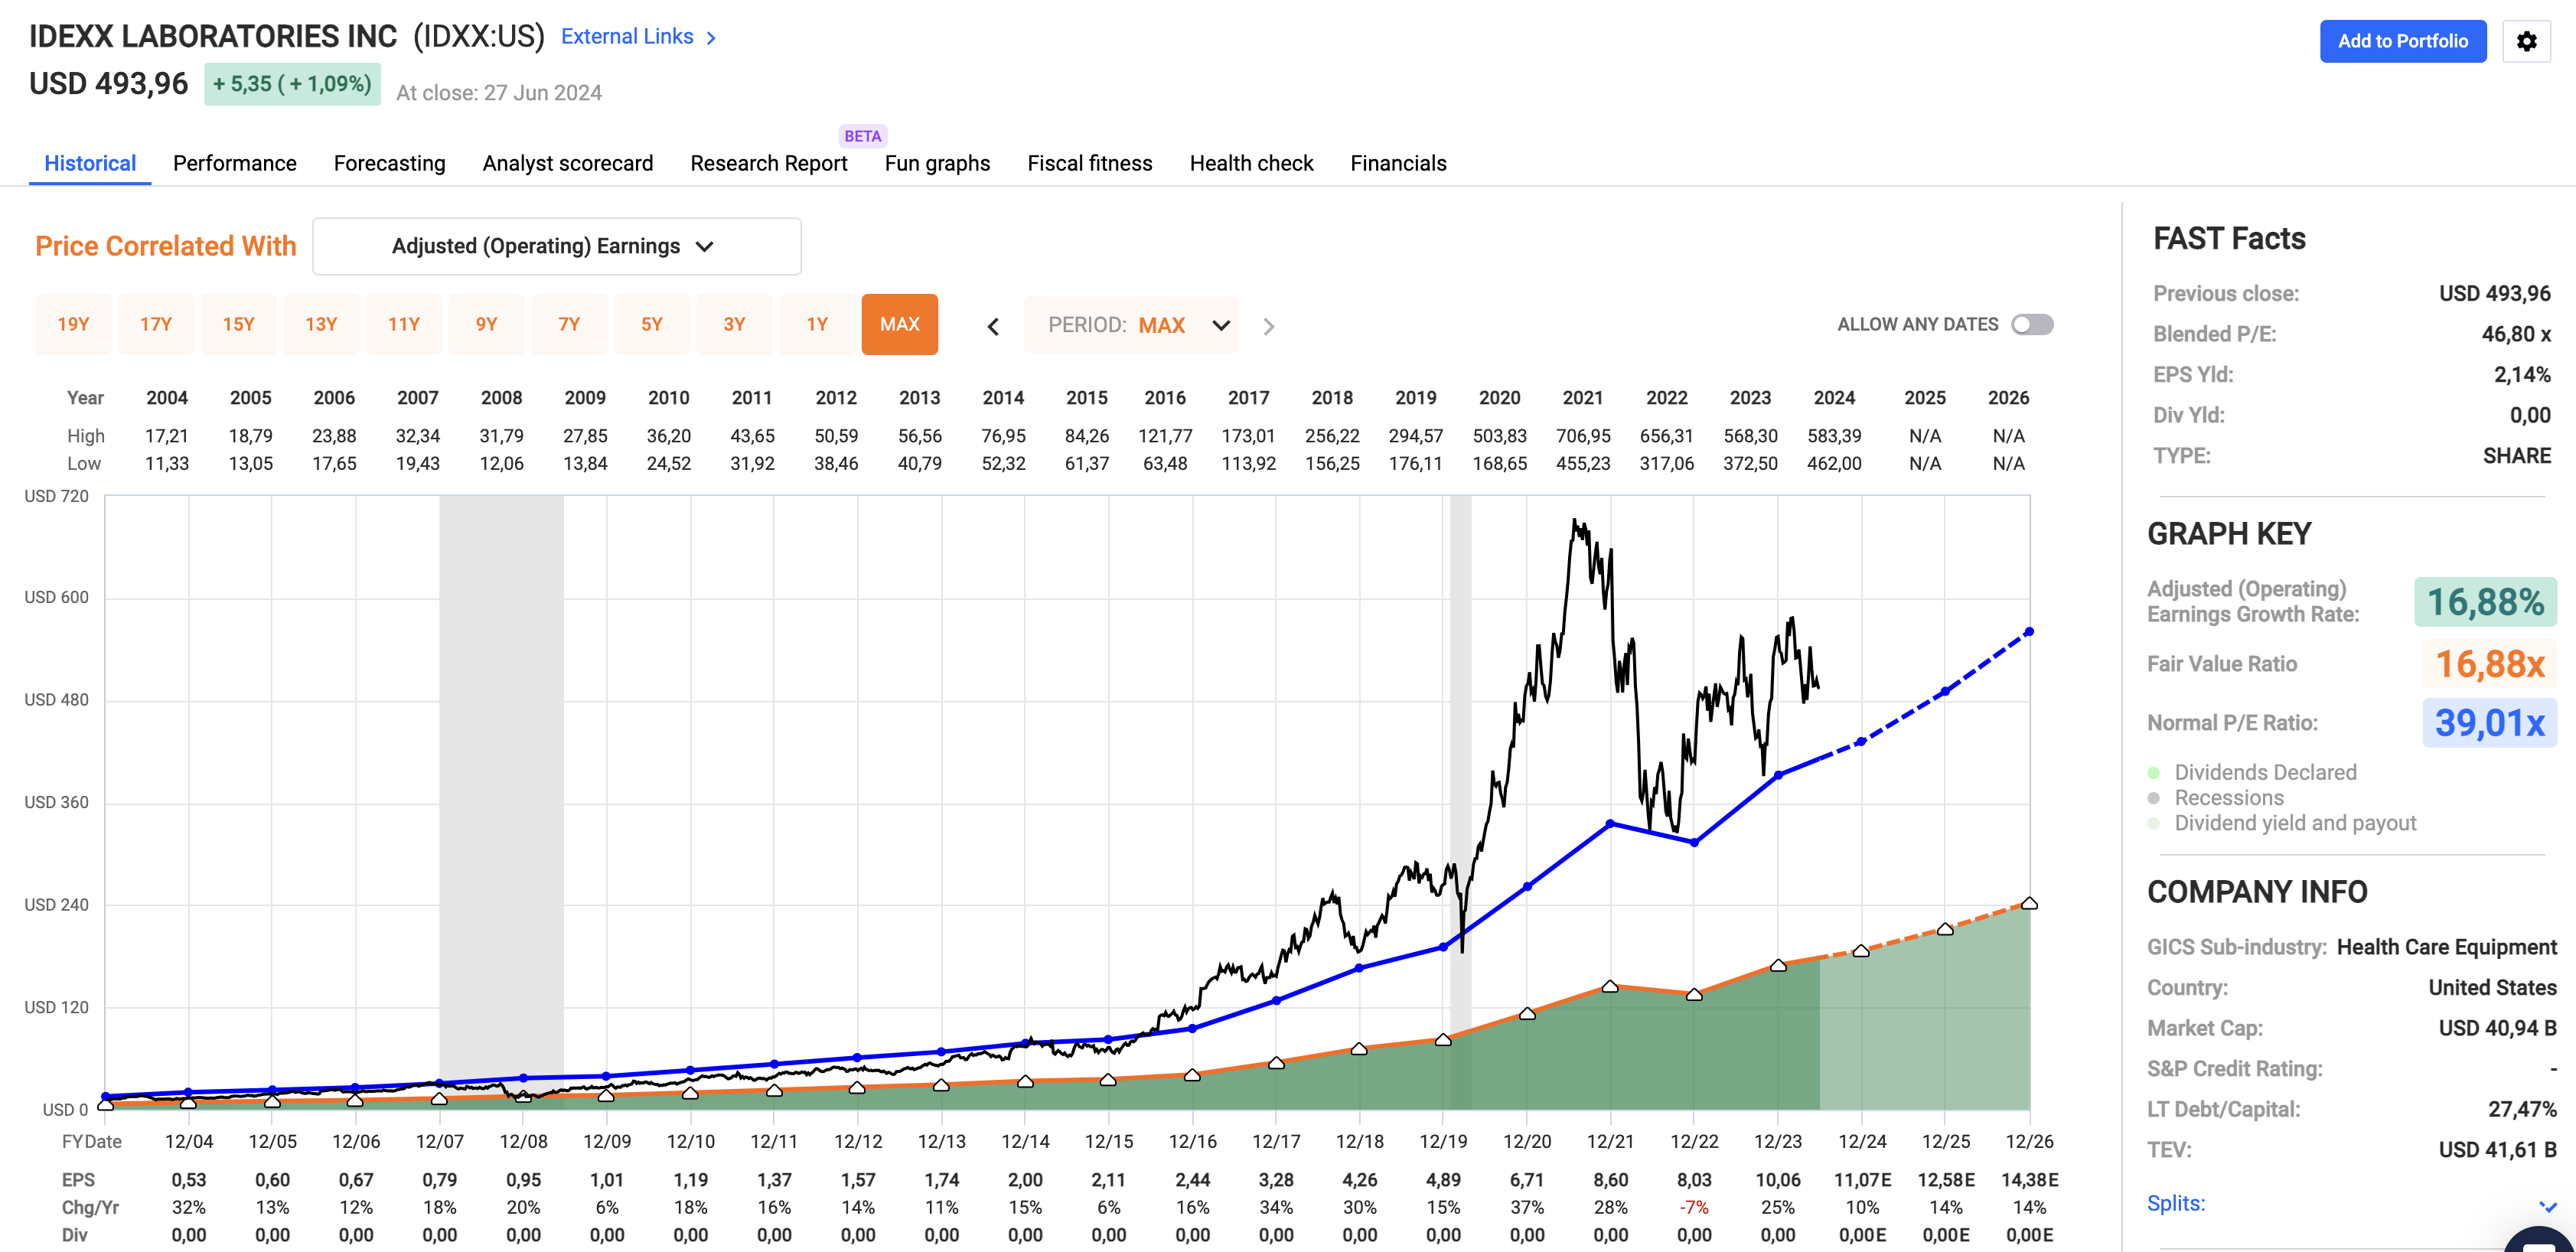Click the + 5,35 price change badge
The height and width of the screenshot is (1252, 2576).
tap(292, 84)
